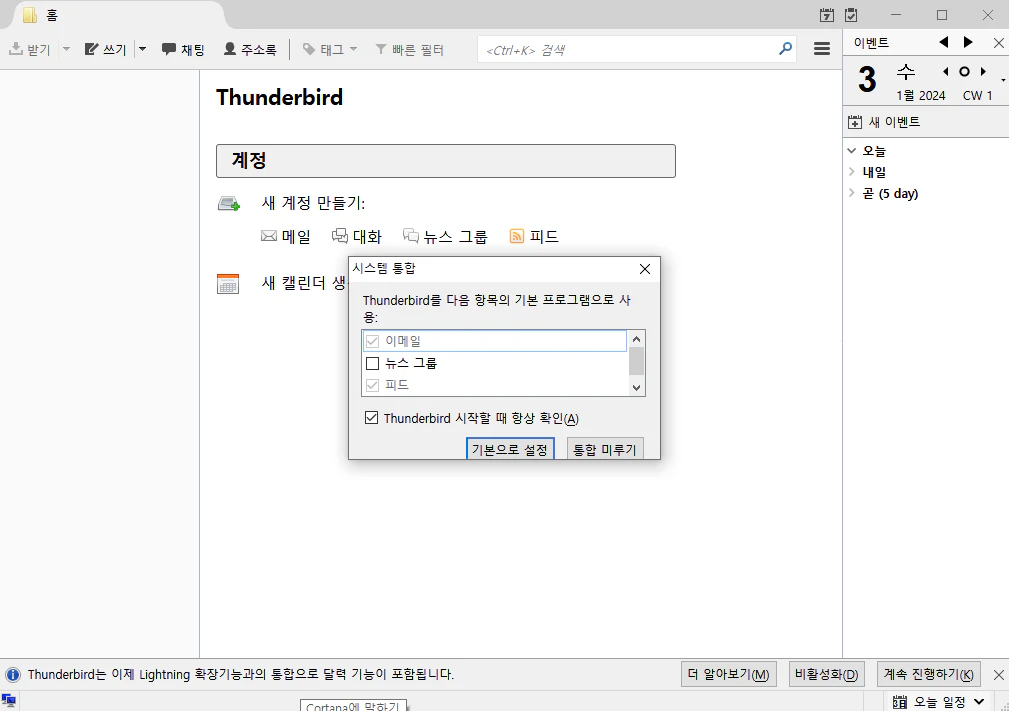Jump to today circle icon
This screenshot has width=1009, height=711.
pos(964,71)
